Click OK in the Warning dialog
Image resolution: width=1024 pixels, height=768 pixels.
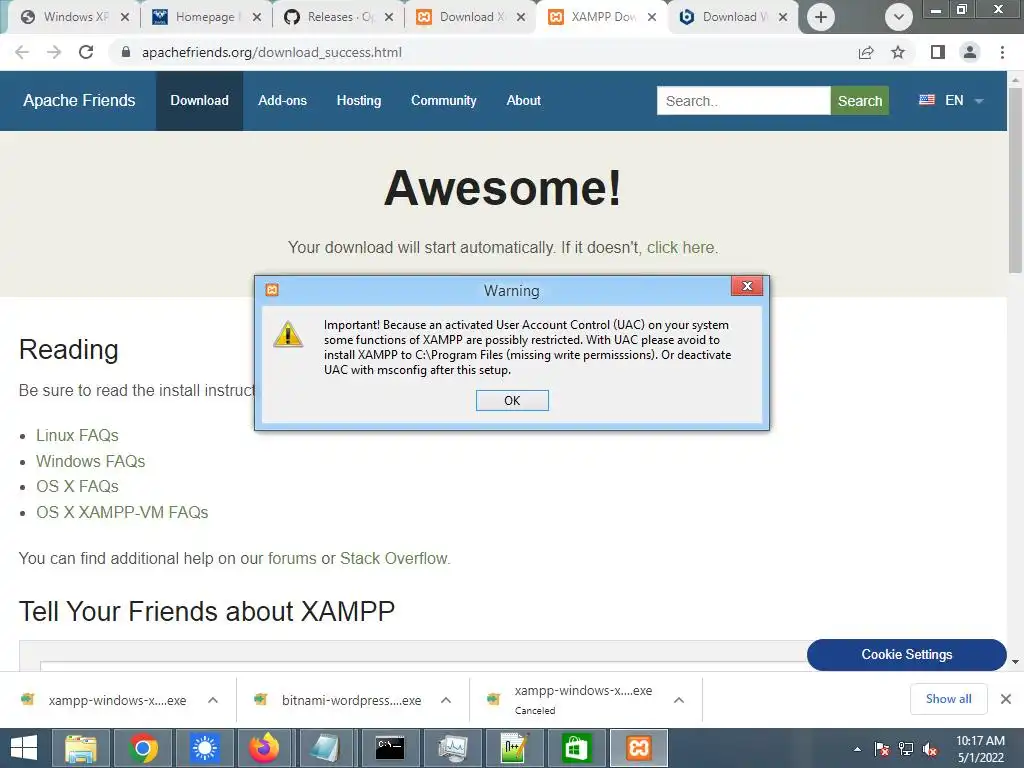click(x=512, y=400)
